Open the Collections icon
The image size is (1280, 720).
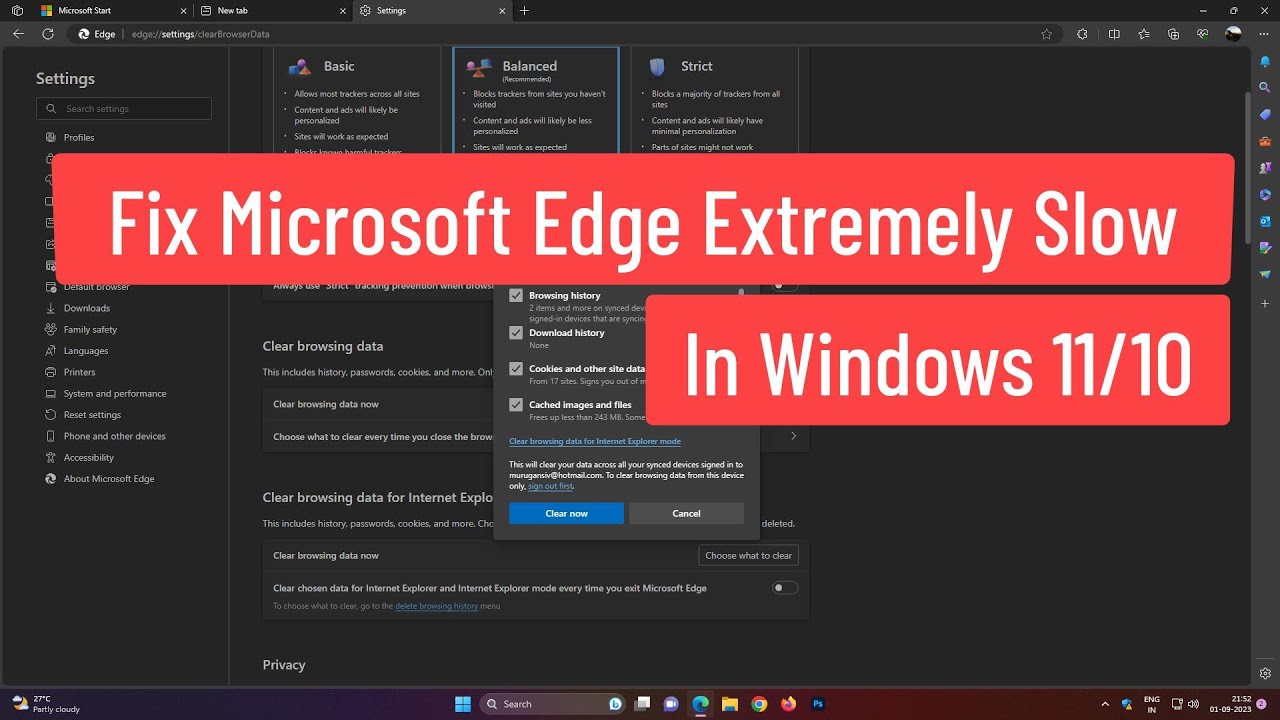tap(1174, 34)
